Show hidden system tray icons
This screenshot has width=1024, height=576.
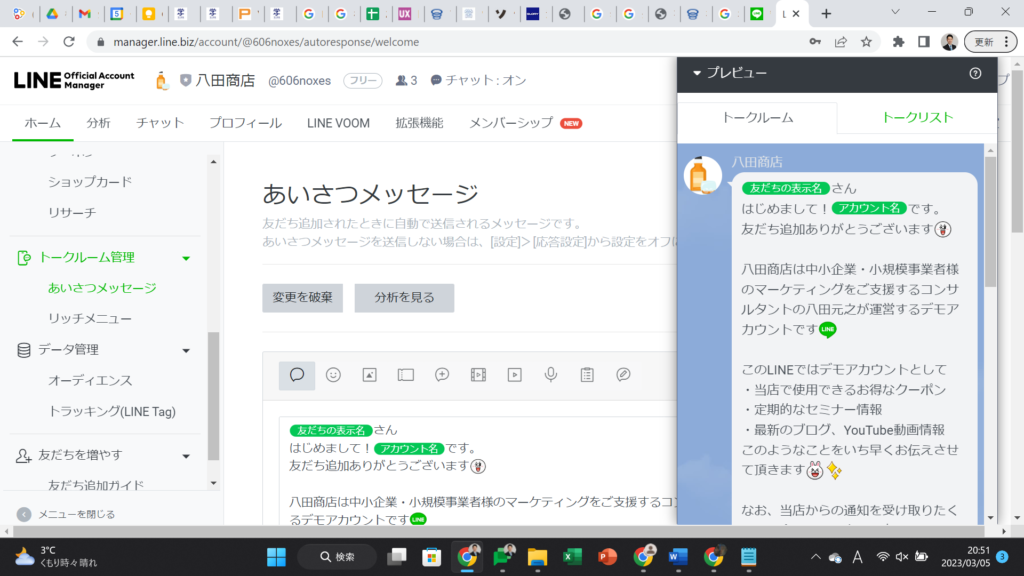tap(816, 557)
